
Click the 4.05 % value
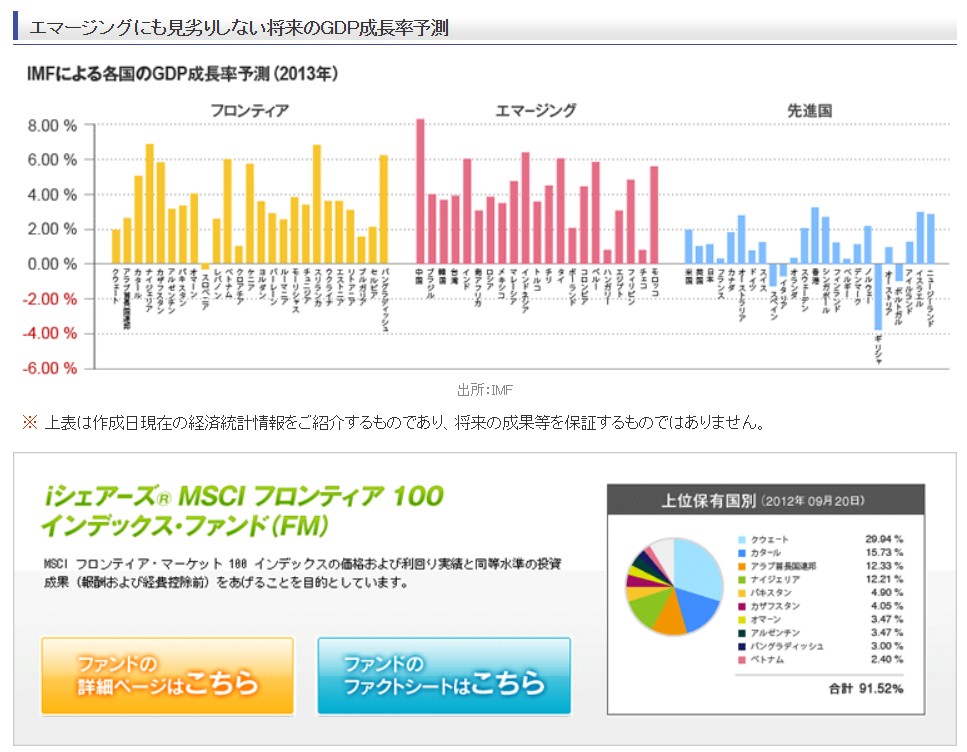coord(887,606)
